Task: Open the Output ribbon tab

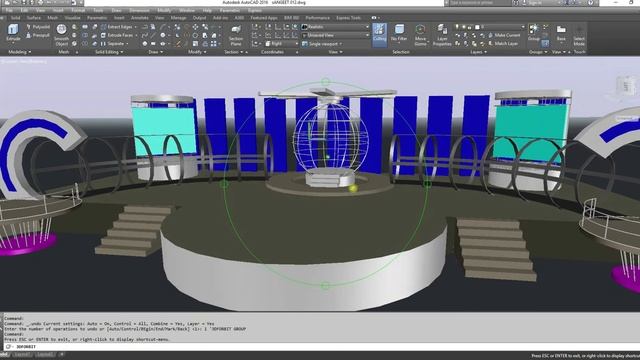Action: coord(200,18)
